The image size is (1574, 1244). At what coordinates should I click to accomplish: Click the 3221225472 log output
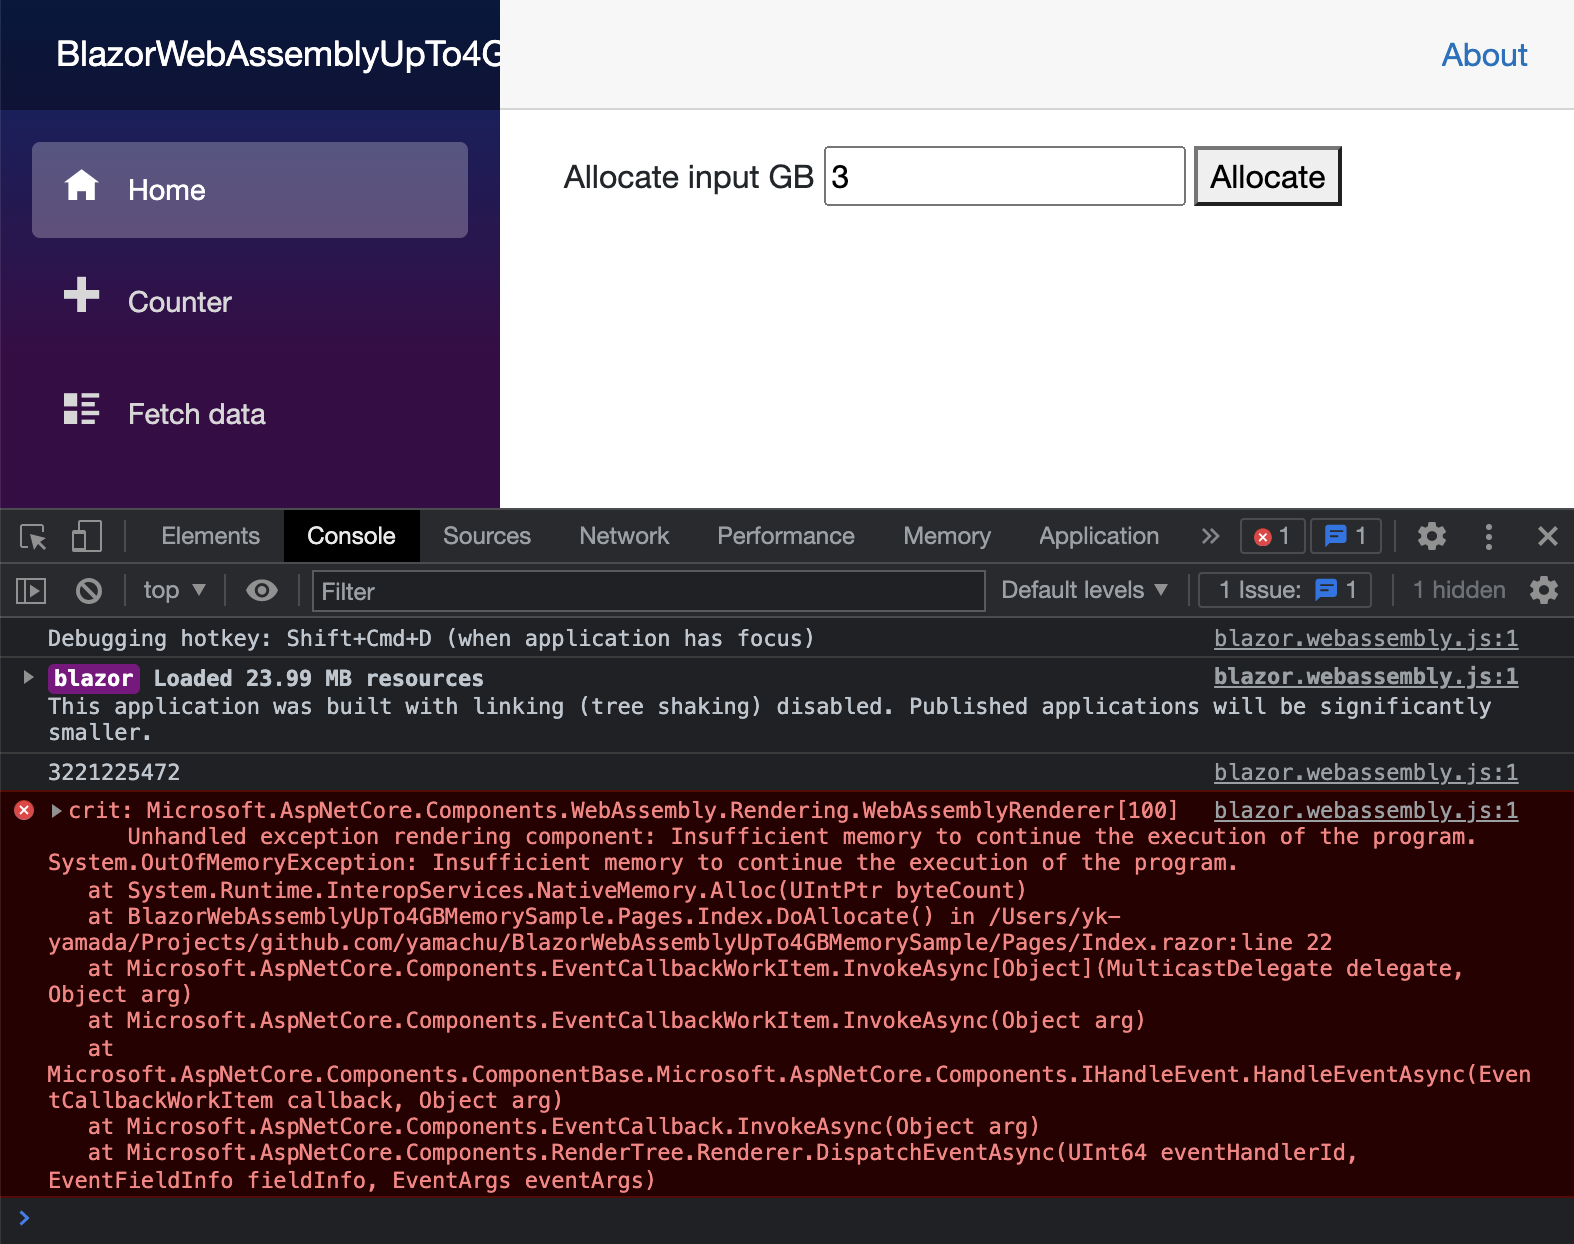click(x=114, y=772)
